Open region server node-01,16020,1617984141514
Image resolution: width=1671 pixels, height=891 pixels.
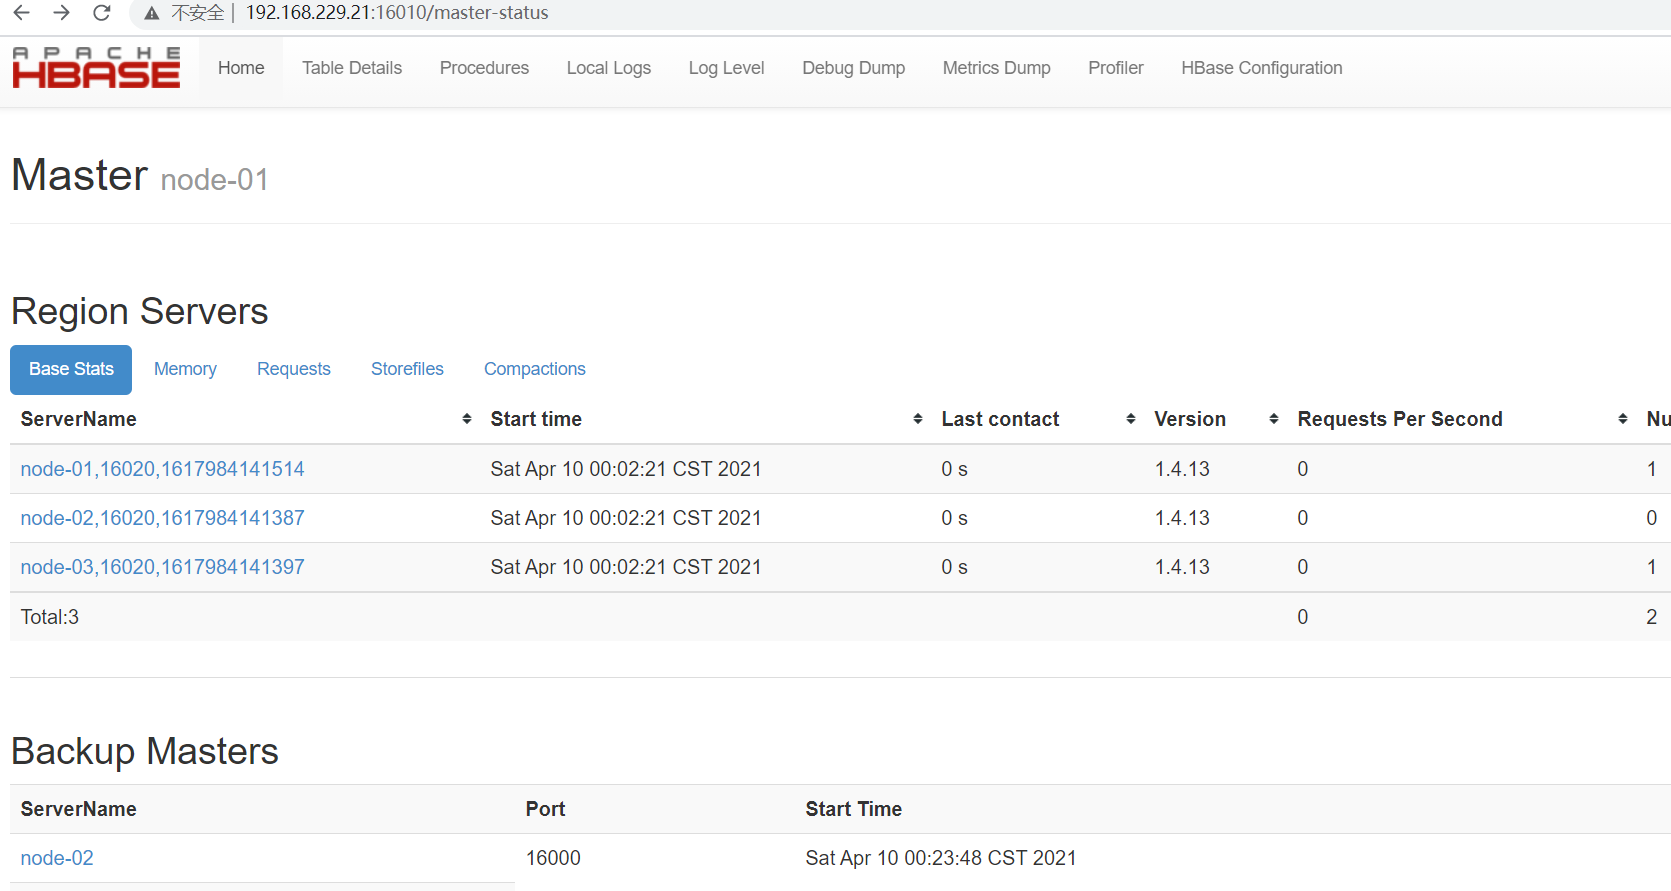[162, 469]
